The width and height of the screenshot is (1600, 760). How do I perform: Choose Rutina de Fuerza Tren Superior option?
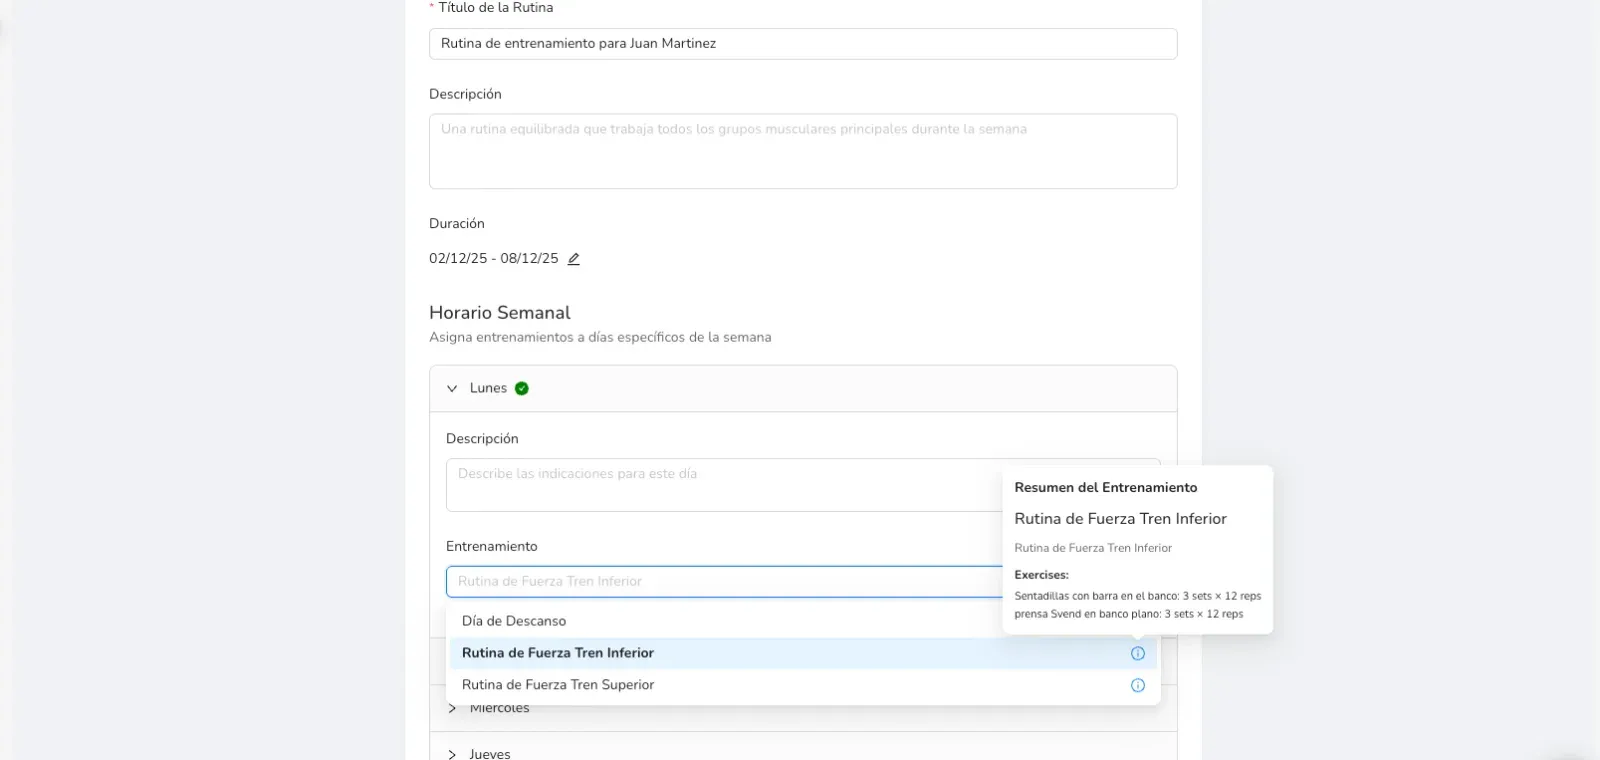pos(803,685)
